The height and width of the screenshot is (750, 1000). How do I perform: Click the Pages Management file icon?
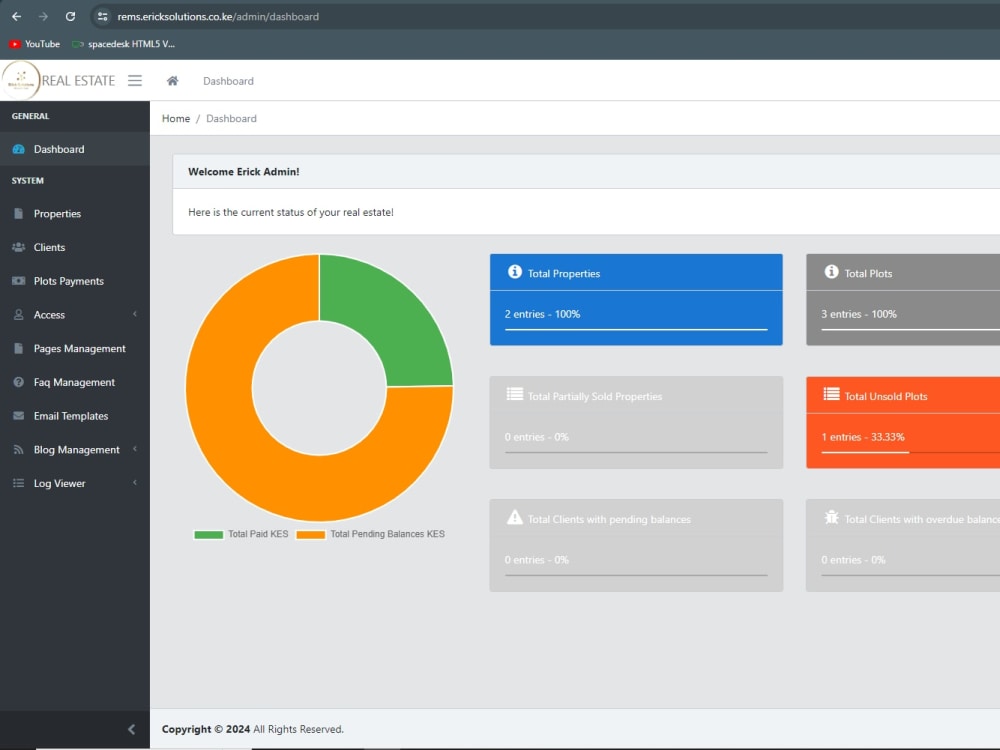point(18,349)
